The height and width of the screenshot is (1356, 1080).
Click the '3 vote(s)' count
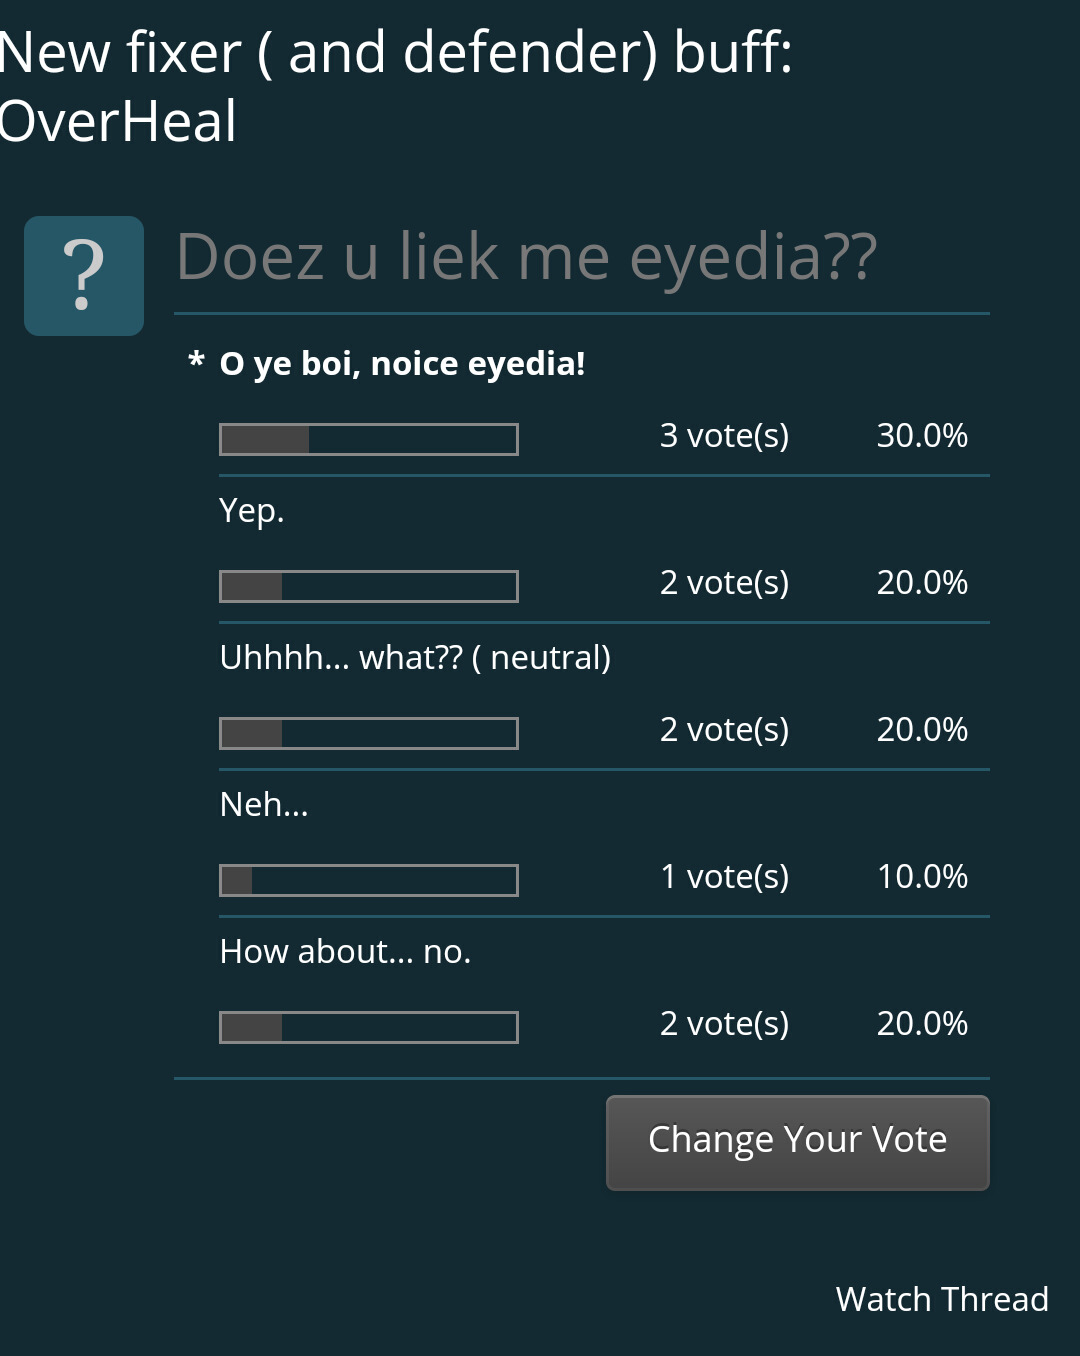tap(724, 436)
